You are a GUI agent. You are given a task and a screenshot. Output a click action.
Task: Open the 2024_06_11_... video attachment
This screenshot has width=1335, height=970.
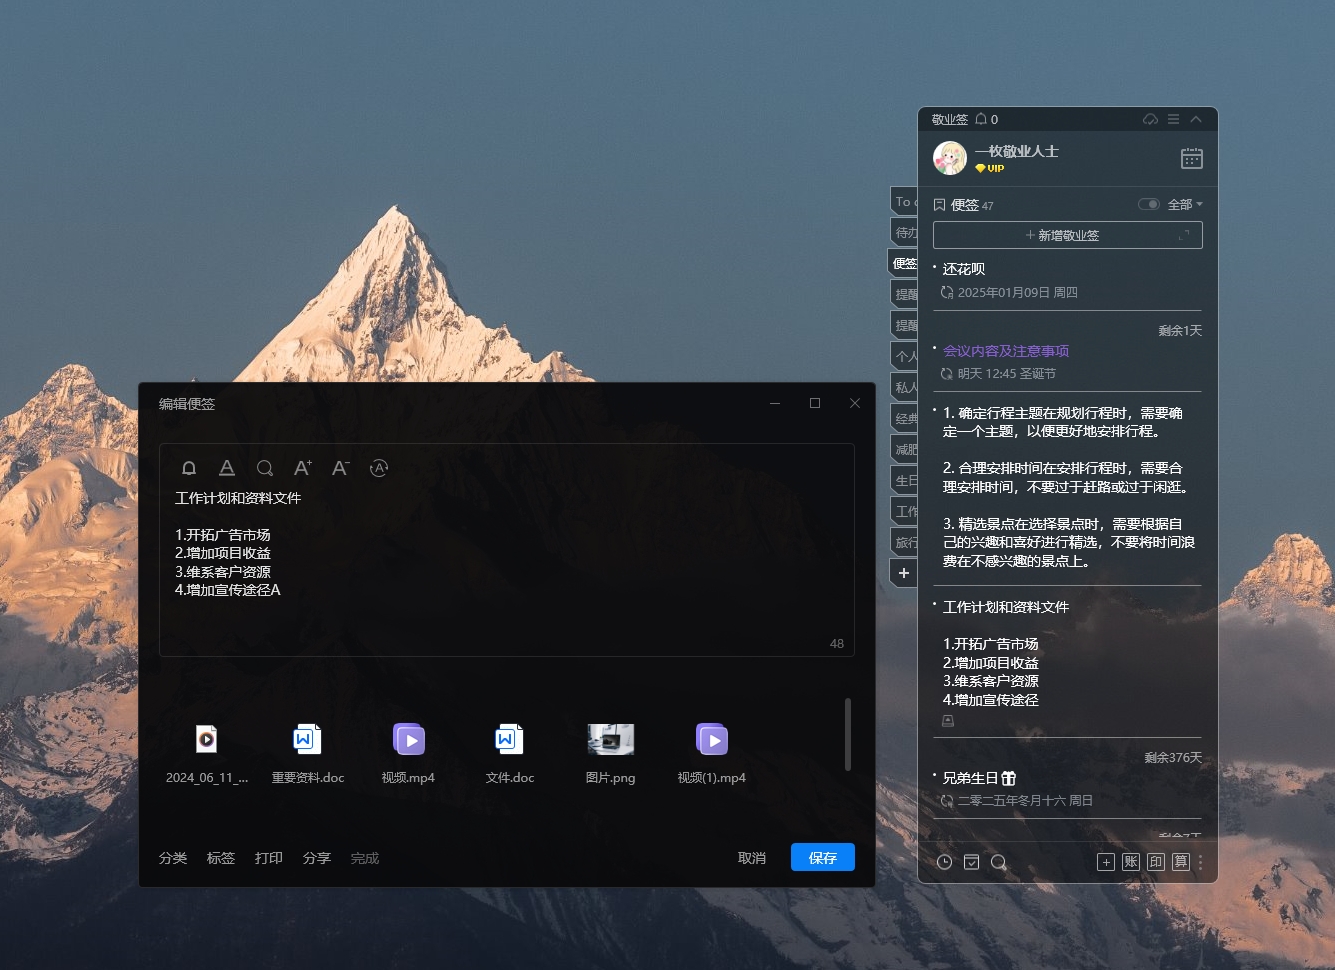point(207,752)
